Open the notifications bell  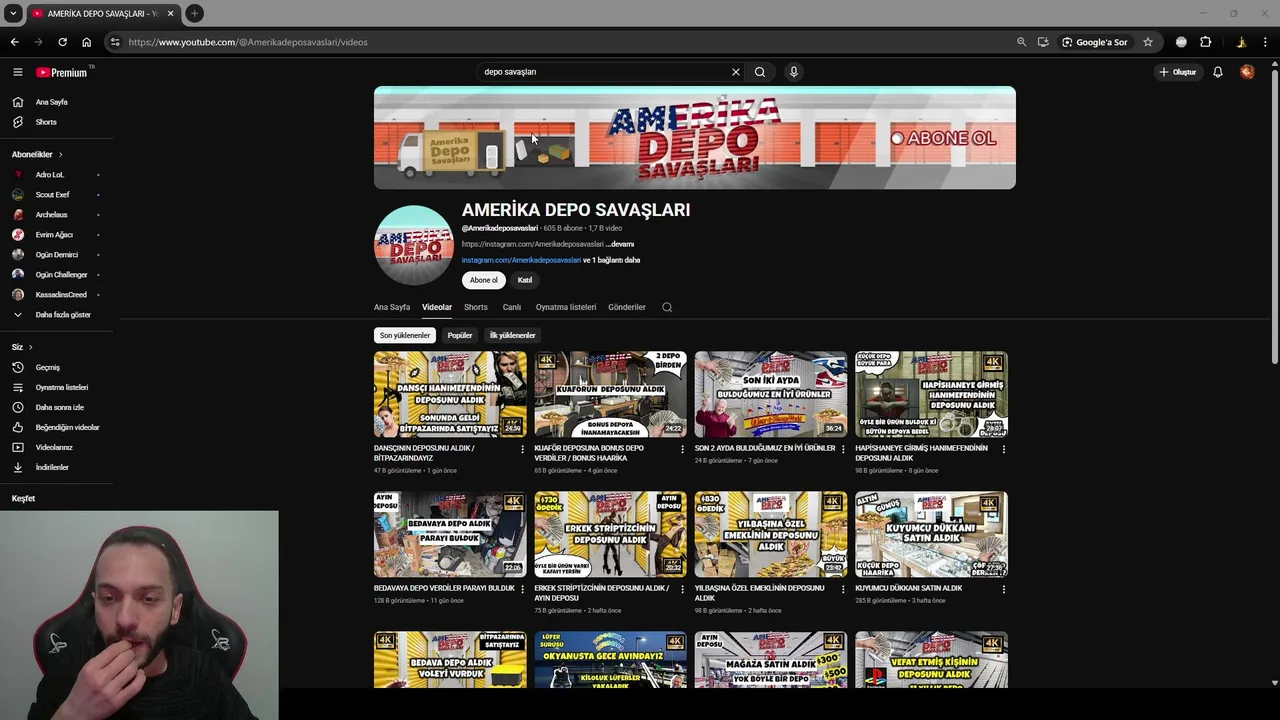(x=1218, y=72)
